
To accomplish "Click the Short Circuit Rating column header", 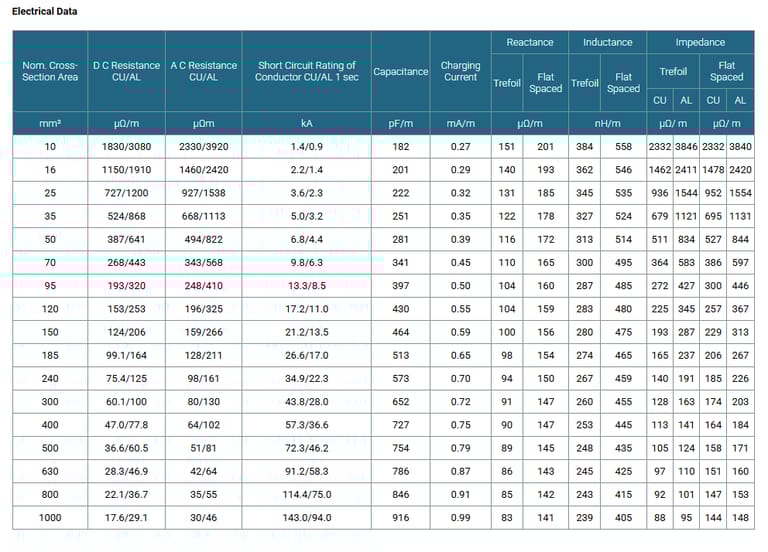I will [x=306, y=71].
